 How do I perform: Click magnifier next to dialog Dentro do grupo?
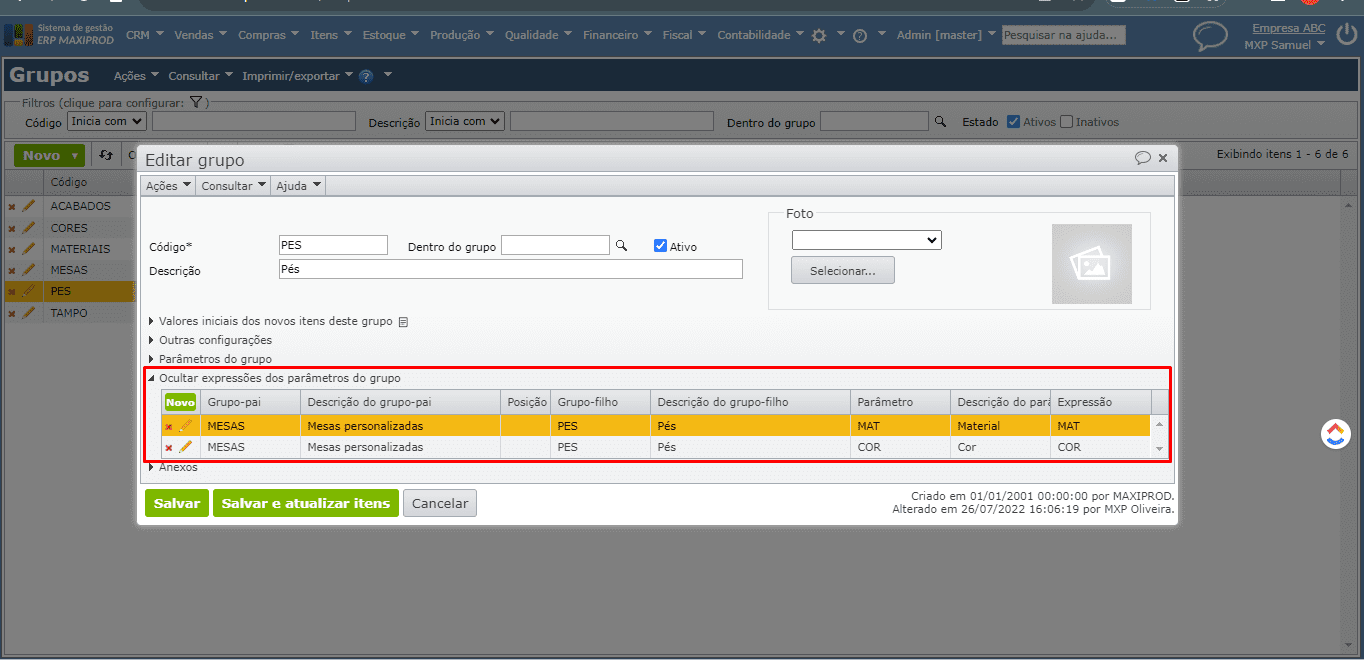[621, 245]
